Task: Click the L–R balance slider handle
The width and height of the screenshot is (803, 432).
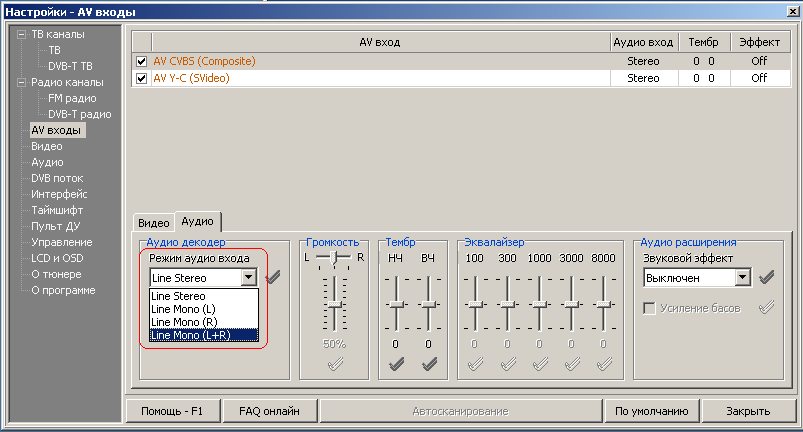Action: (331, 257)
